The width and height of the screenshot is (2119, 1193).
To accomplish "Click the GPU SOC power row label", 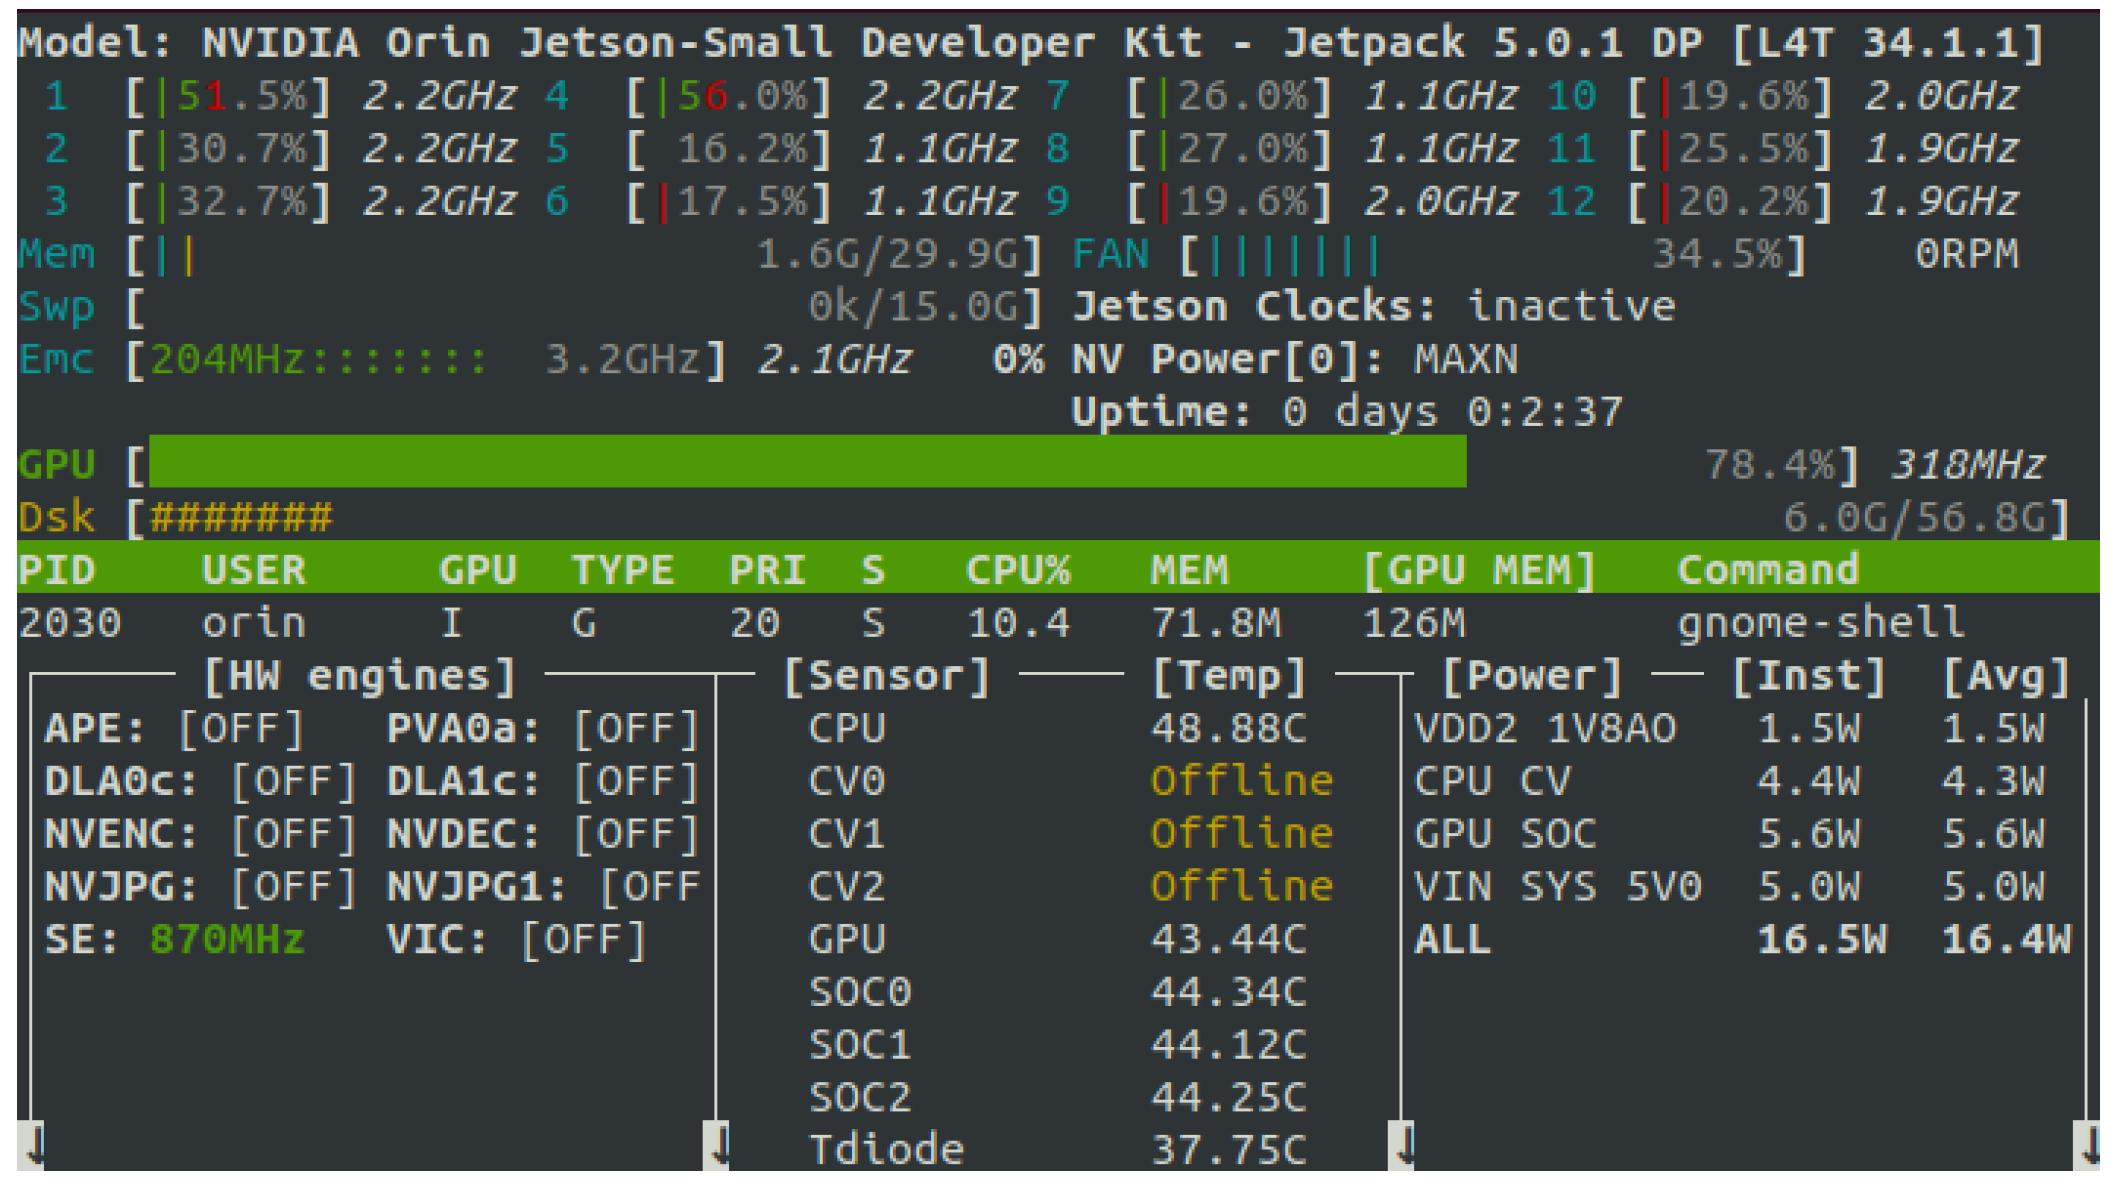I will pyautogui.click(x=1505, y=834).
